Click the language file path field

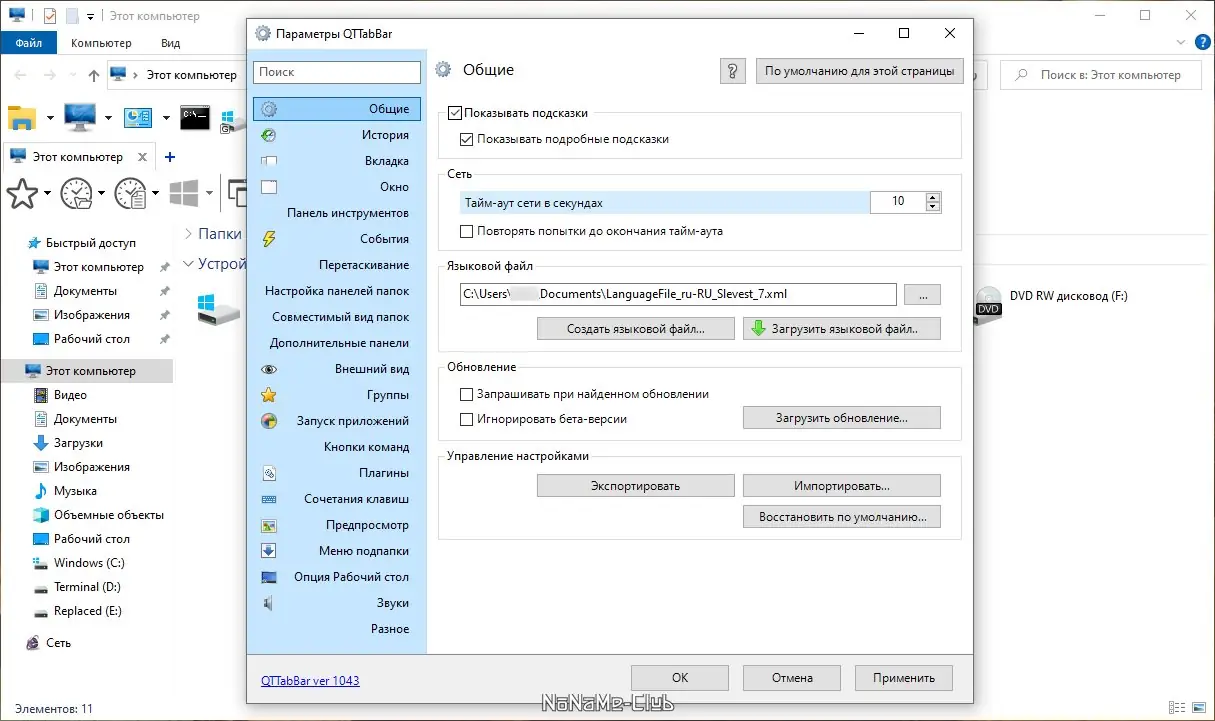click(678, 294)
